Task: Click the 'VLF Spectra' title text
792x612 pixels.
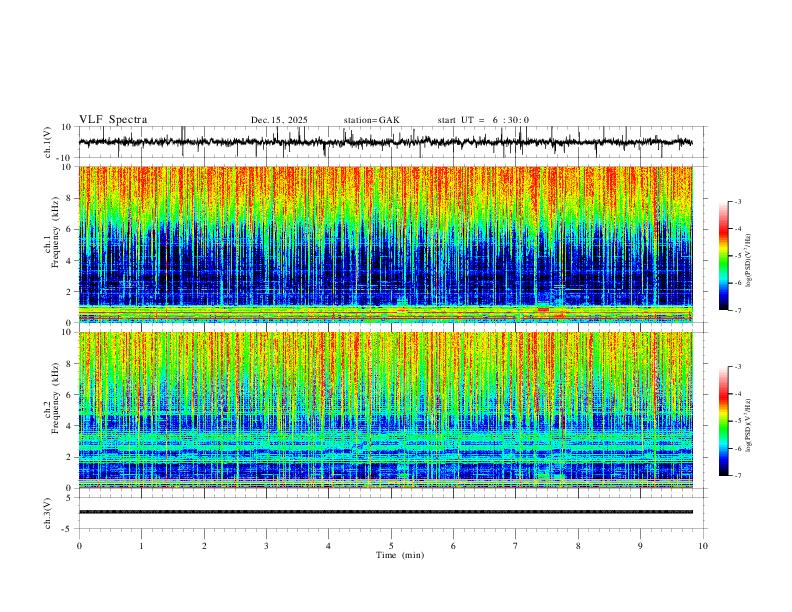Action: (x=113, y=120)
